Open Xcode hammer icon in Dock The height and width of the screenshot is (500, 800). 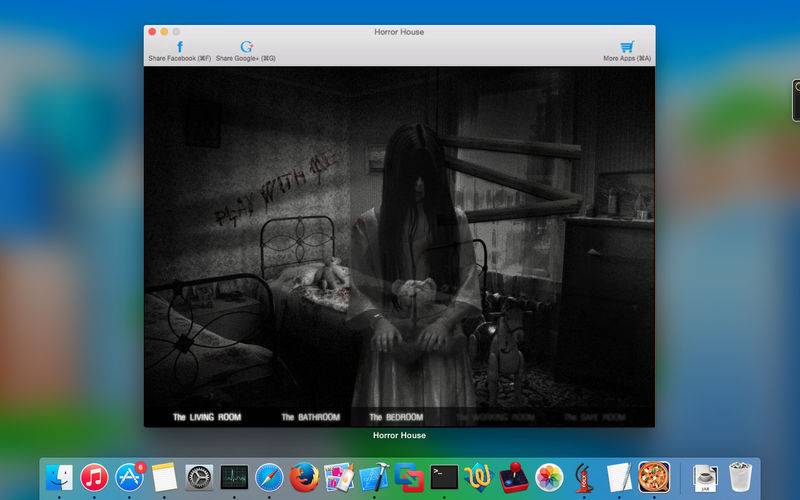click(374, 478)
